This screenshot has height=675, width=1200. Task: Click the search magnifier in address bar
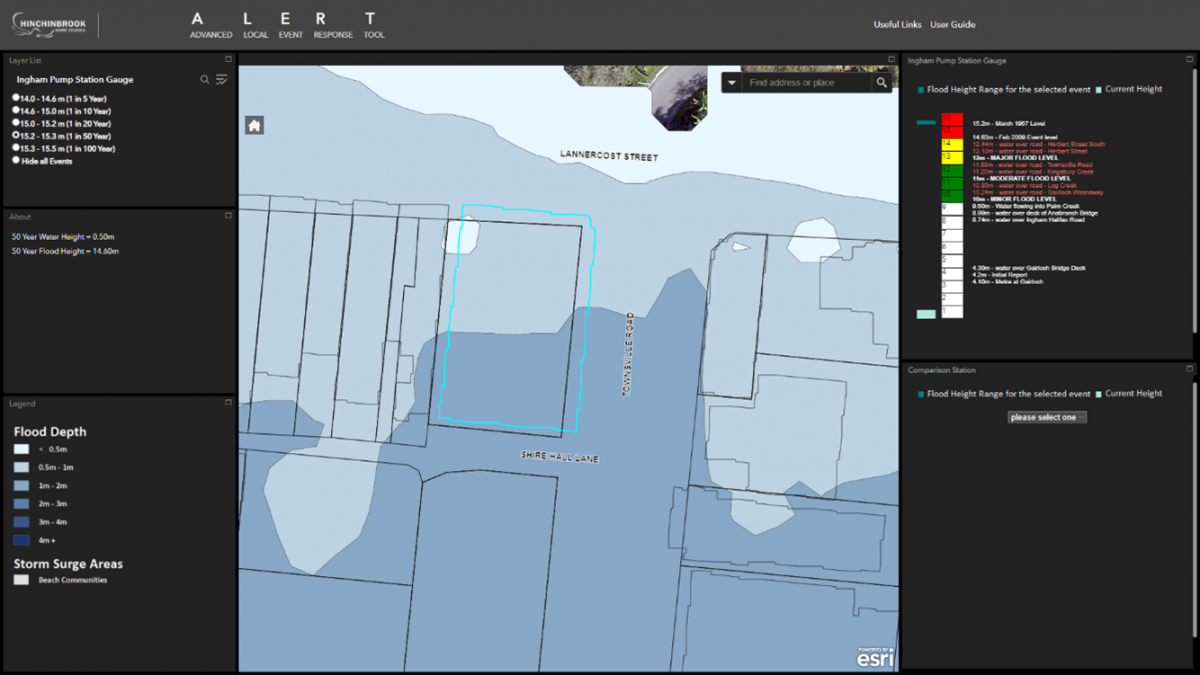[x=881, y=83]
